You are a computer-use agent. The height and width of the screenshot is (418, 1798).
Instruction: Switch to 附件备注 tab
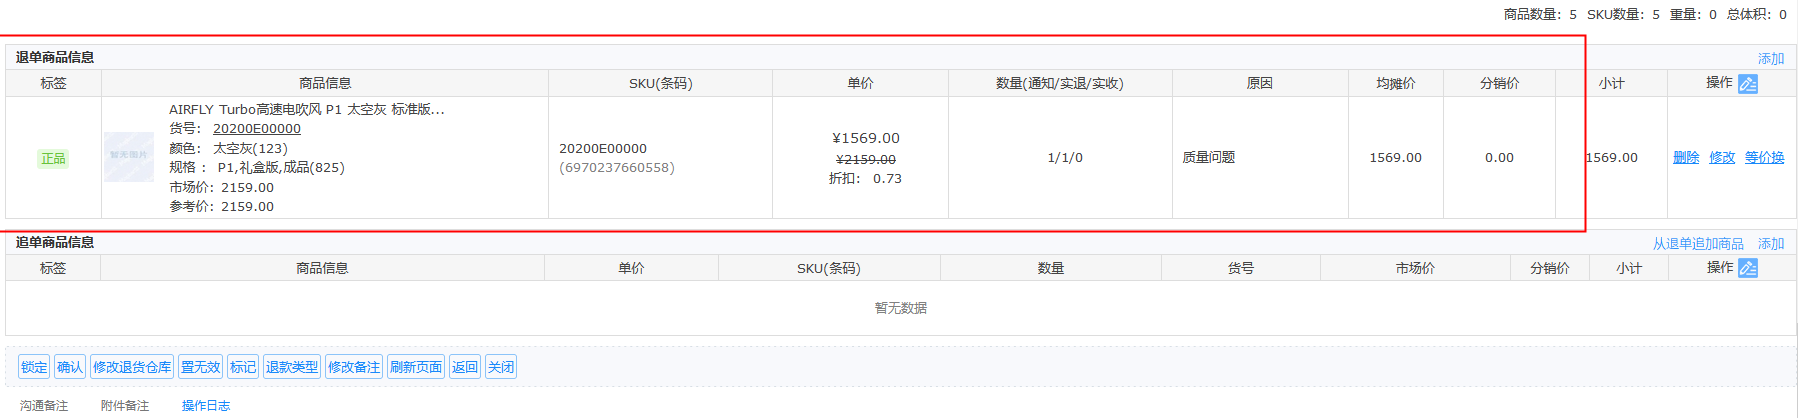pyautogui.click(x=125, y=406)
